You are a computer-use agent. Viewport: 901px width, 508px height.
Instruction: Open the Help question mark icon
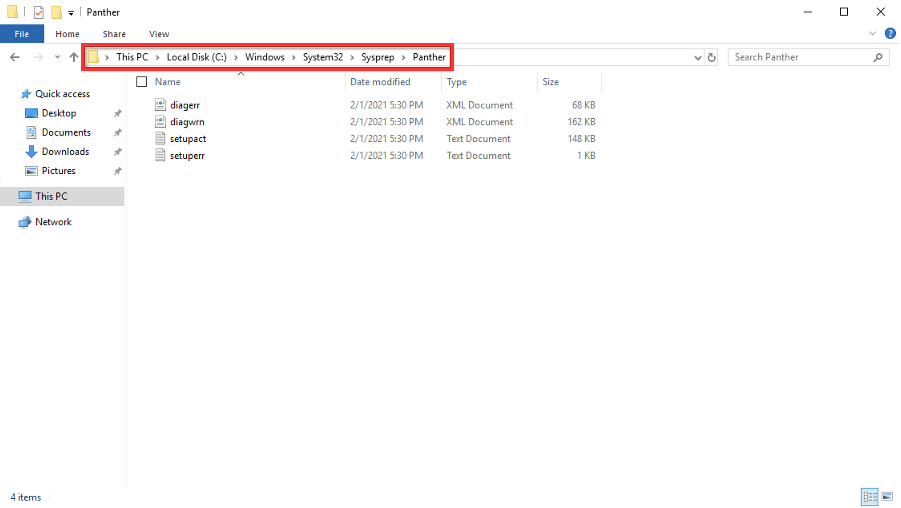tap(890, 34)
